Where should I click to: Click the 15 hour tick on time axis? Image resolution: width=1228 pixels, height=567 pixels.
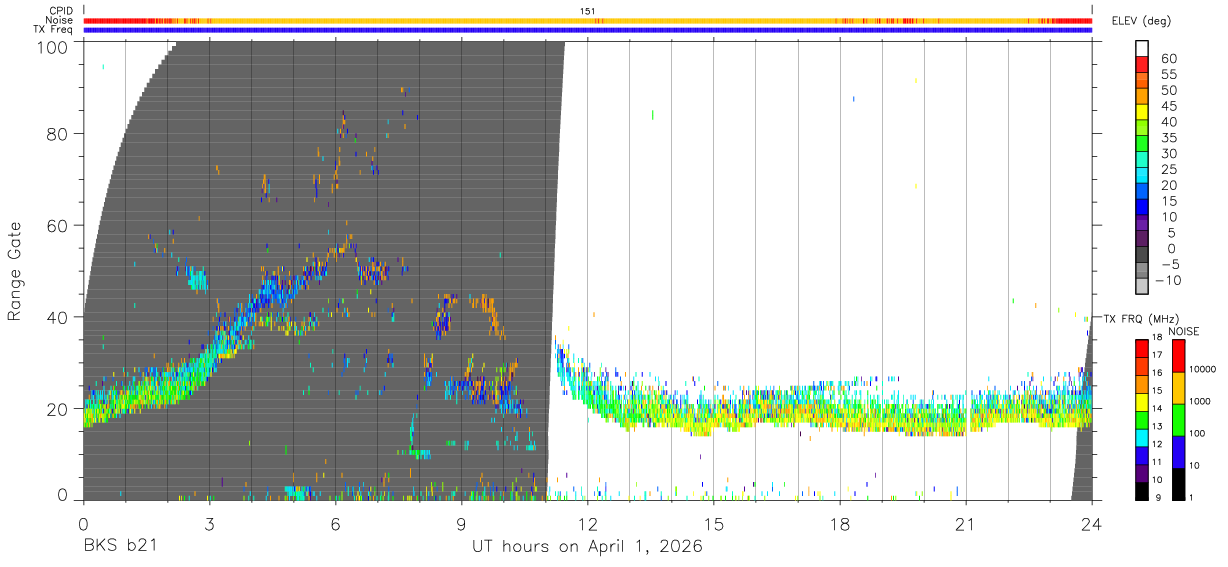pos(714,523)
